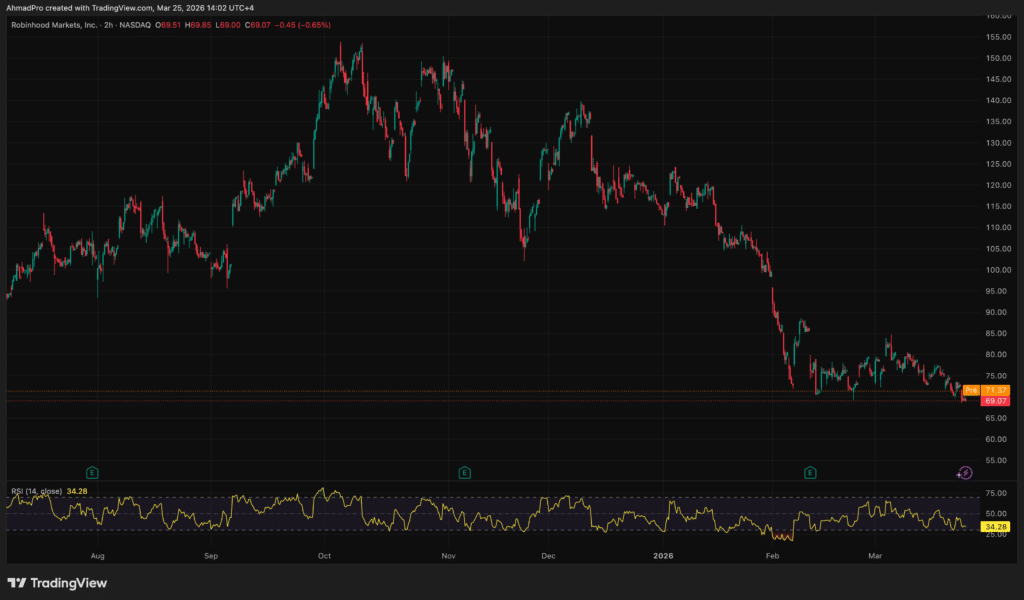The width and height of the screenshot is (1024, 600).
Task: Click the red 69.07 last price tag
Action: [995, 401]
